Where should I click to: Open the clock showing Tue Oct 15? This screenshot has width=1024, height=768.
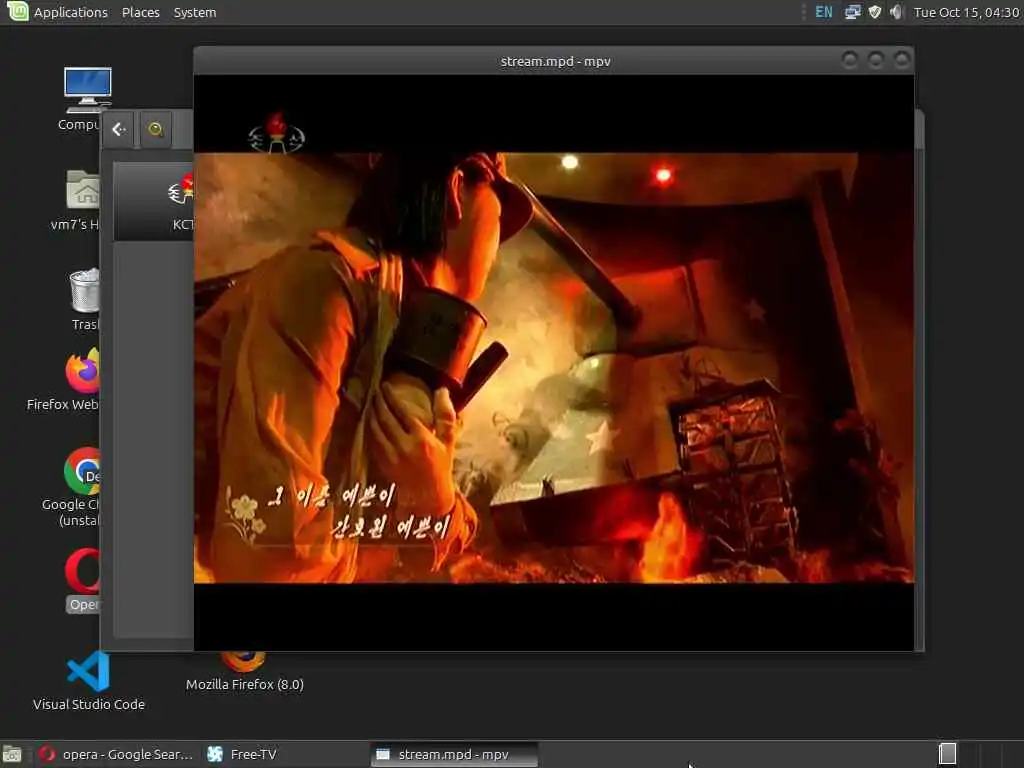coord(966,12)
